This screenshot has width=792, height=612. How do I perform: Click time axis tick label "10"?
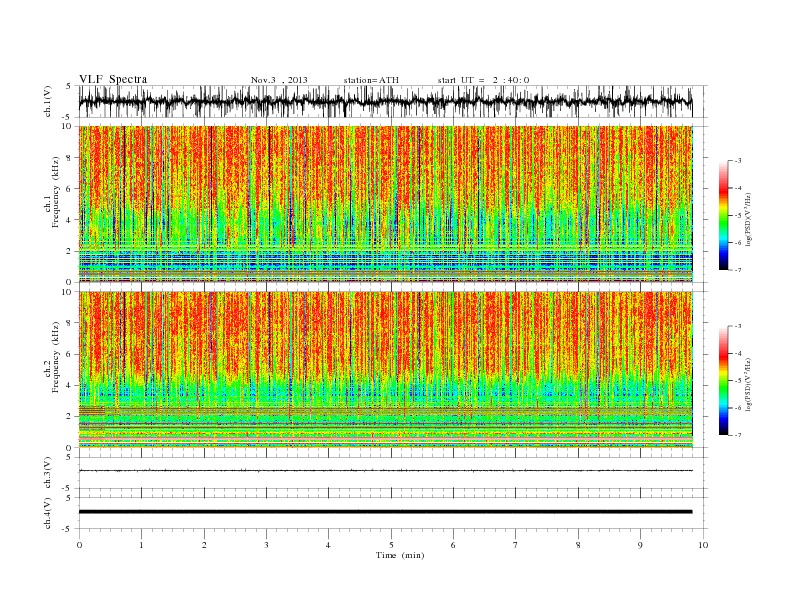(703, 545)
